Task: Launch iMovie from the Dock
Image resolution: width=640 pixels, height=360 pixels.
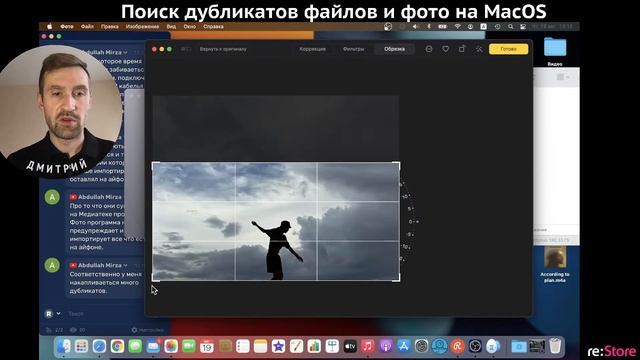Action: 278,347
